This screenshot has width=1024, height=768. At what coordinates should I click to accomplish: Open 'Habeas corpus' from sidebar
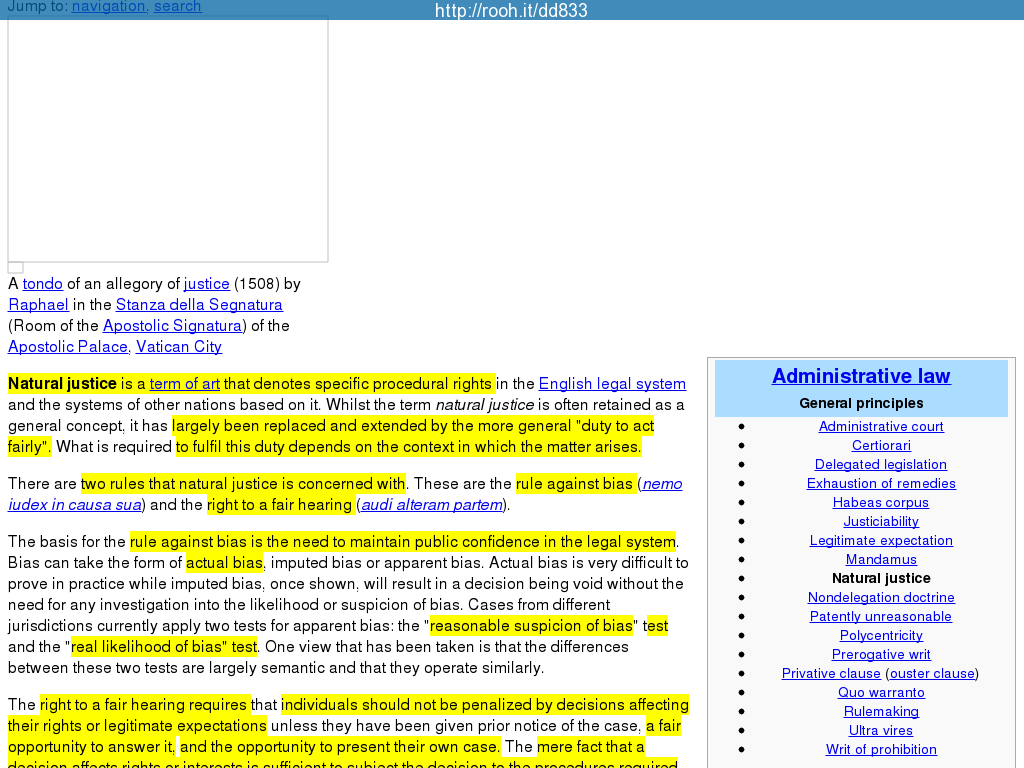click(x=881, y=502)
